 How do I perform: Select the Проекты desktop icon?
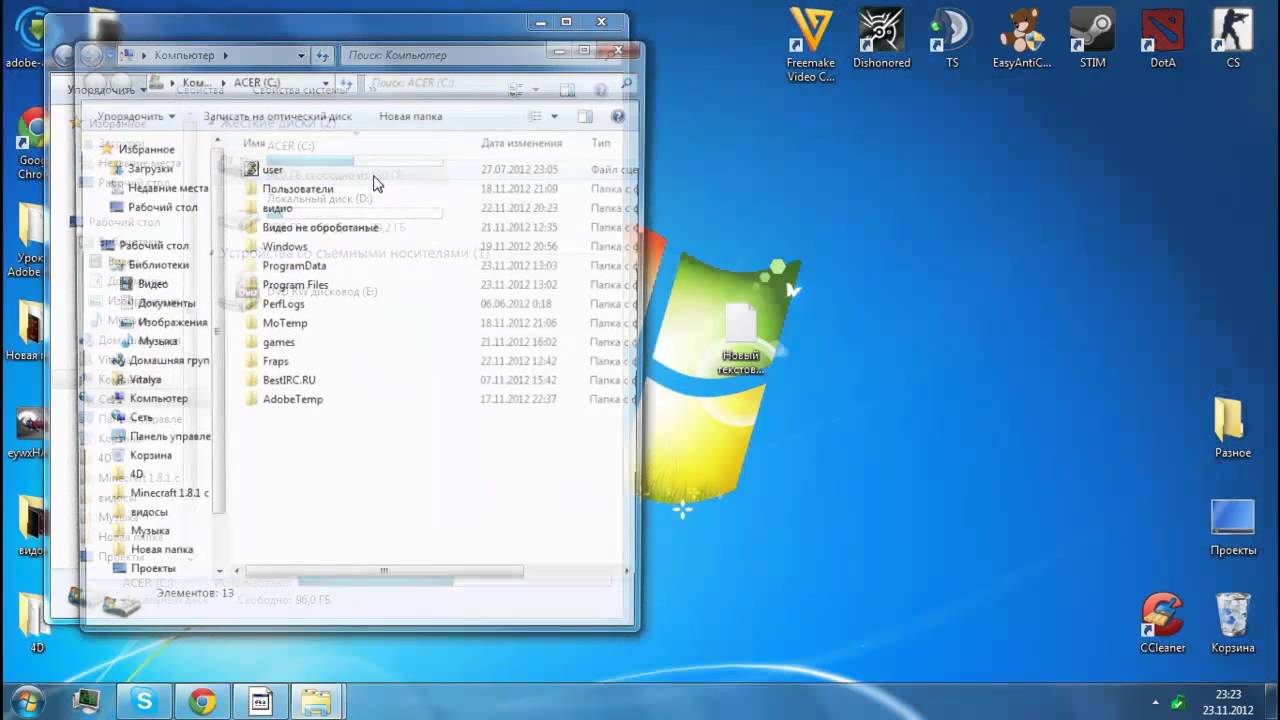1233,527
